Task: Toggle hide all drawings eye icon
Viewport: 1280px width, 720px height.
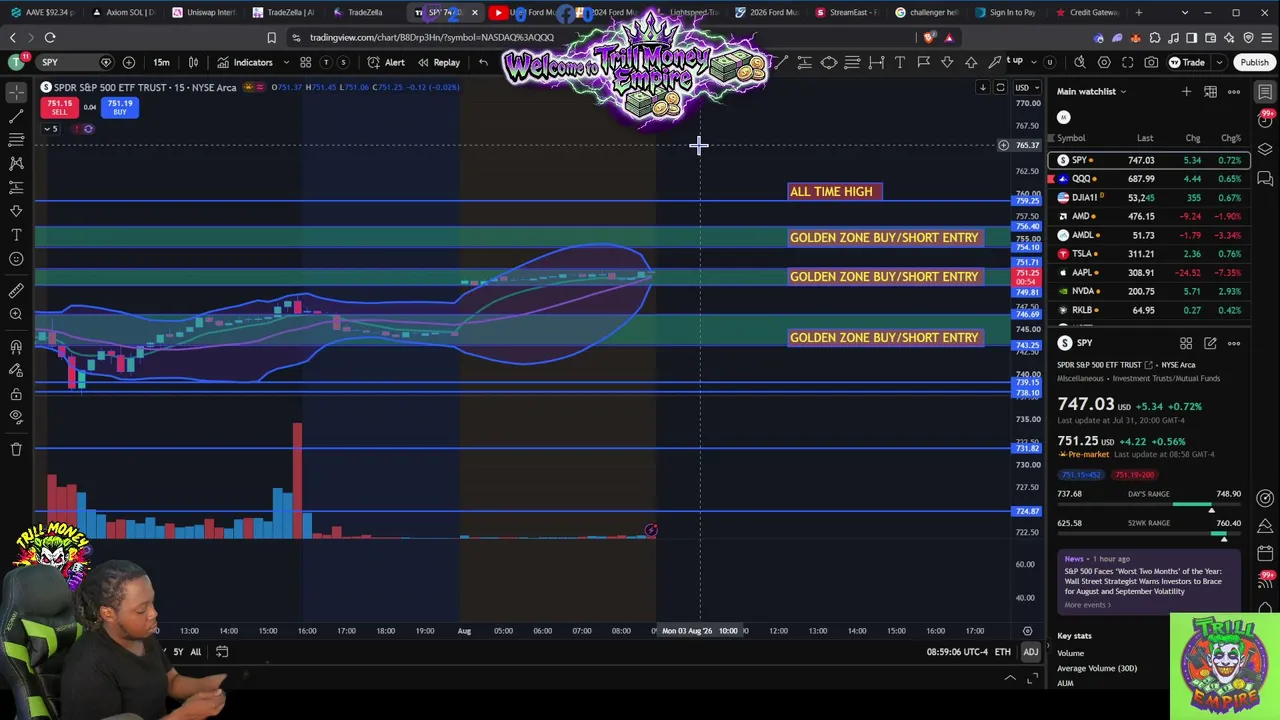Action: pyautogui.click(x=16, y=418)
